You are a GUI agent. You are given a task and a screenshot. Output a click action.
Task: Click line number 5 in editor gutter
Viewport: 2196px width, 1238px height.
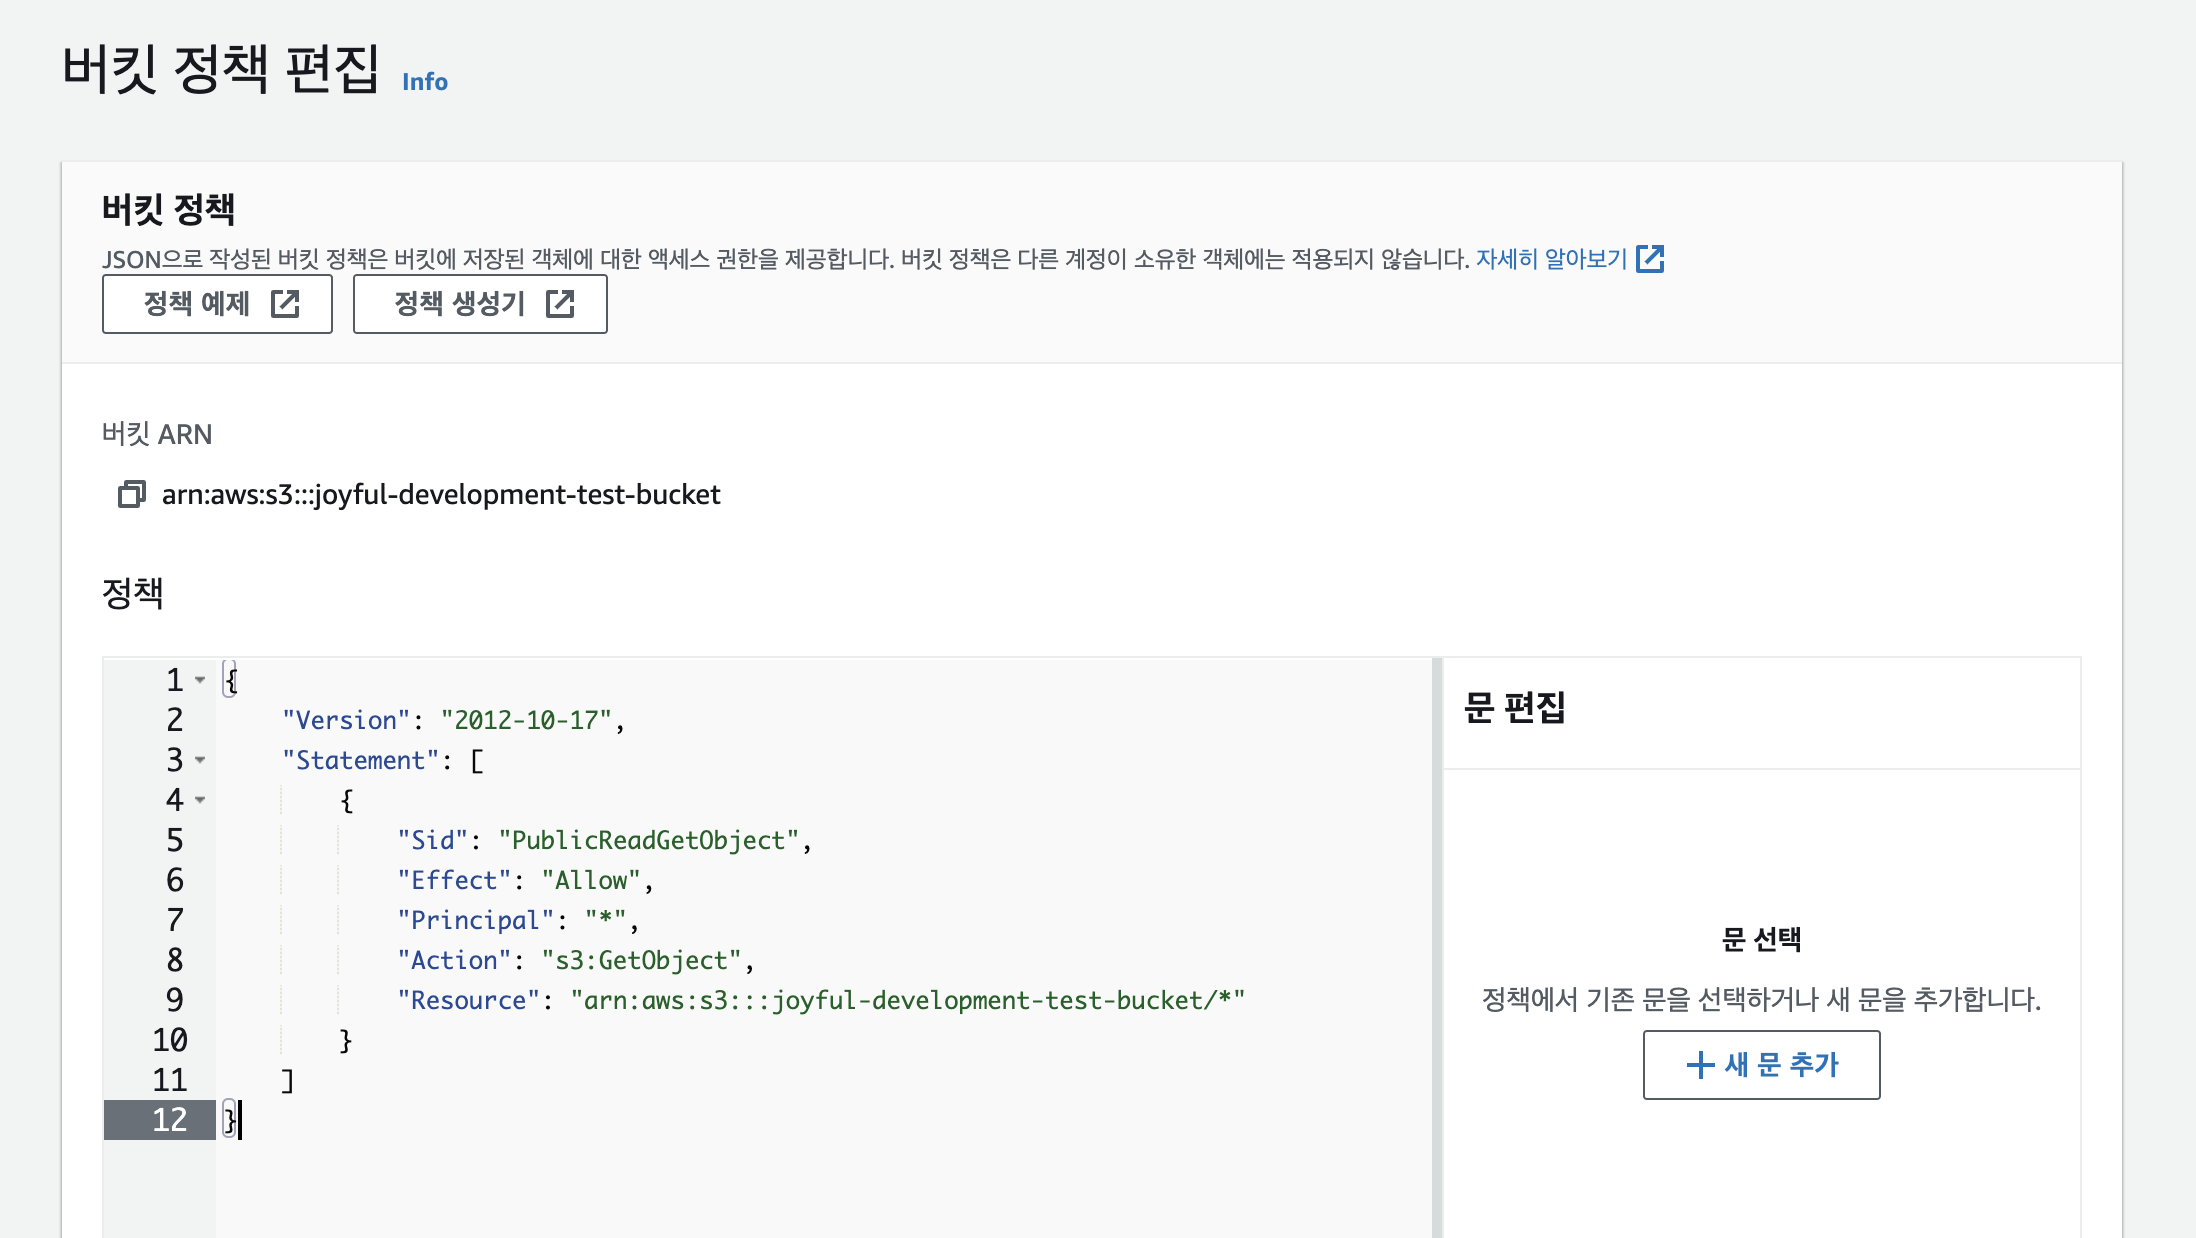174,840
